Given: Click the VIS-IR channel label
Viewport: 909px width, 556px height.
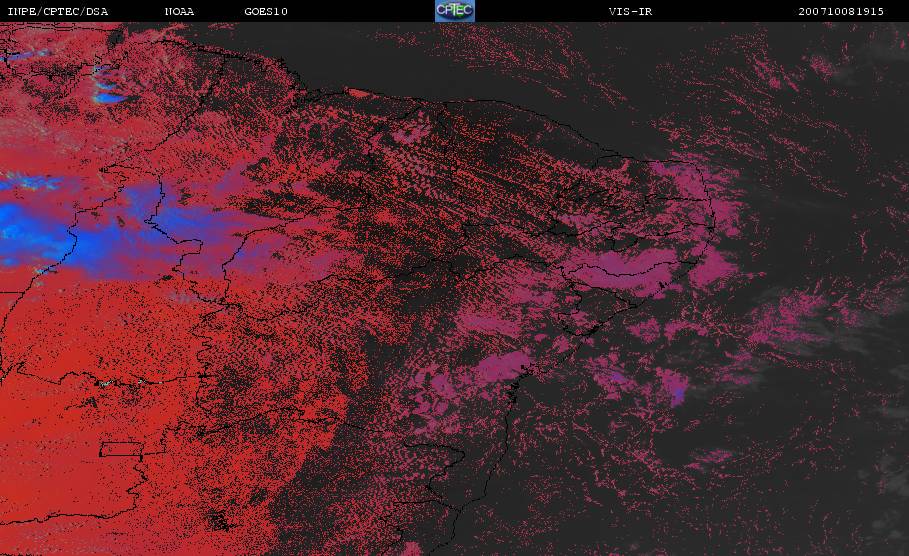Looking at the screenshot, I should pos(630,11).
